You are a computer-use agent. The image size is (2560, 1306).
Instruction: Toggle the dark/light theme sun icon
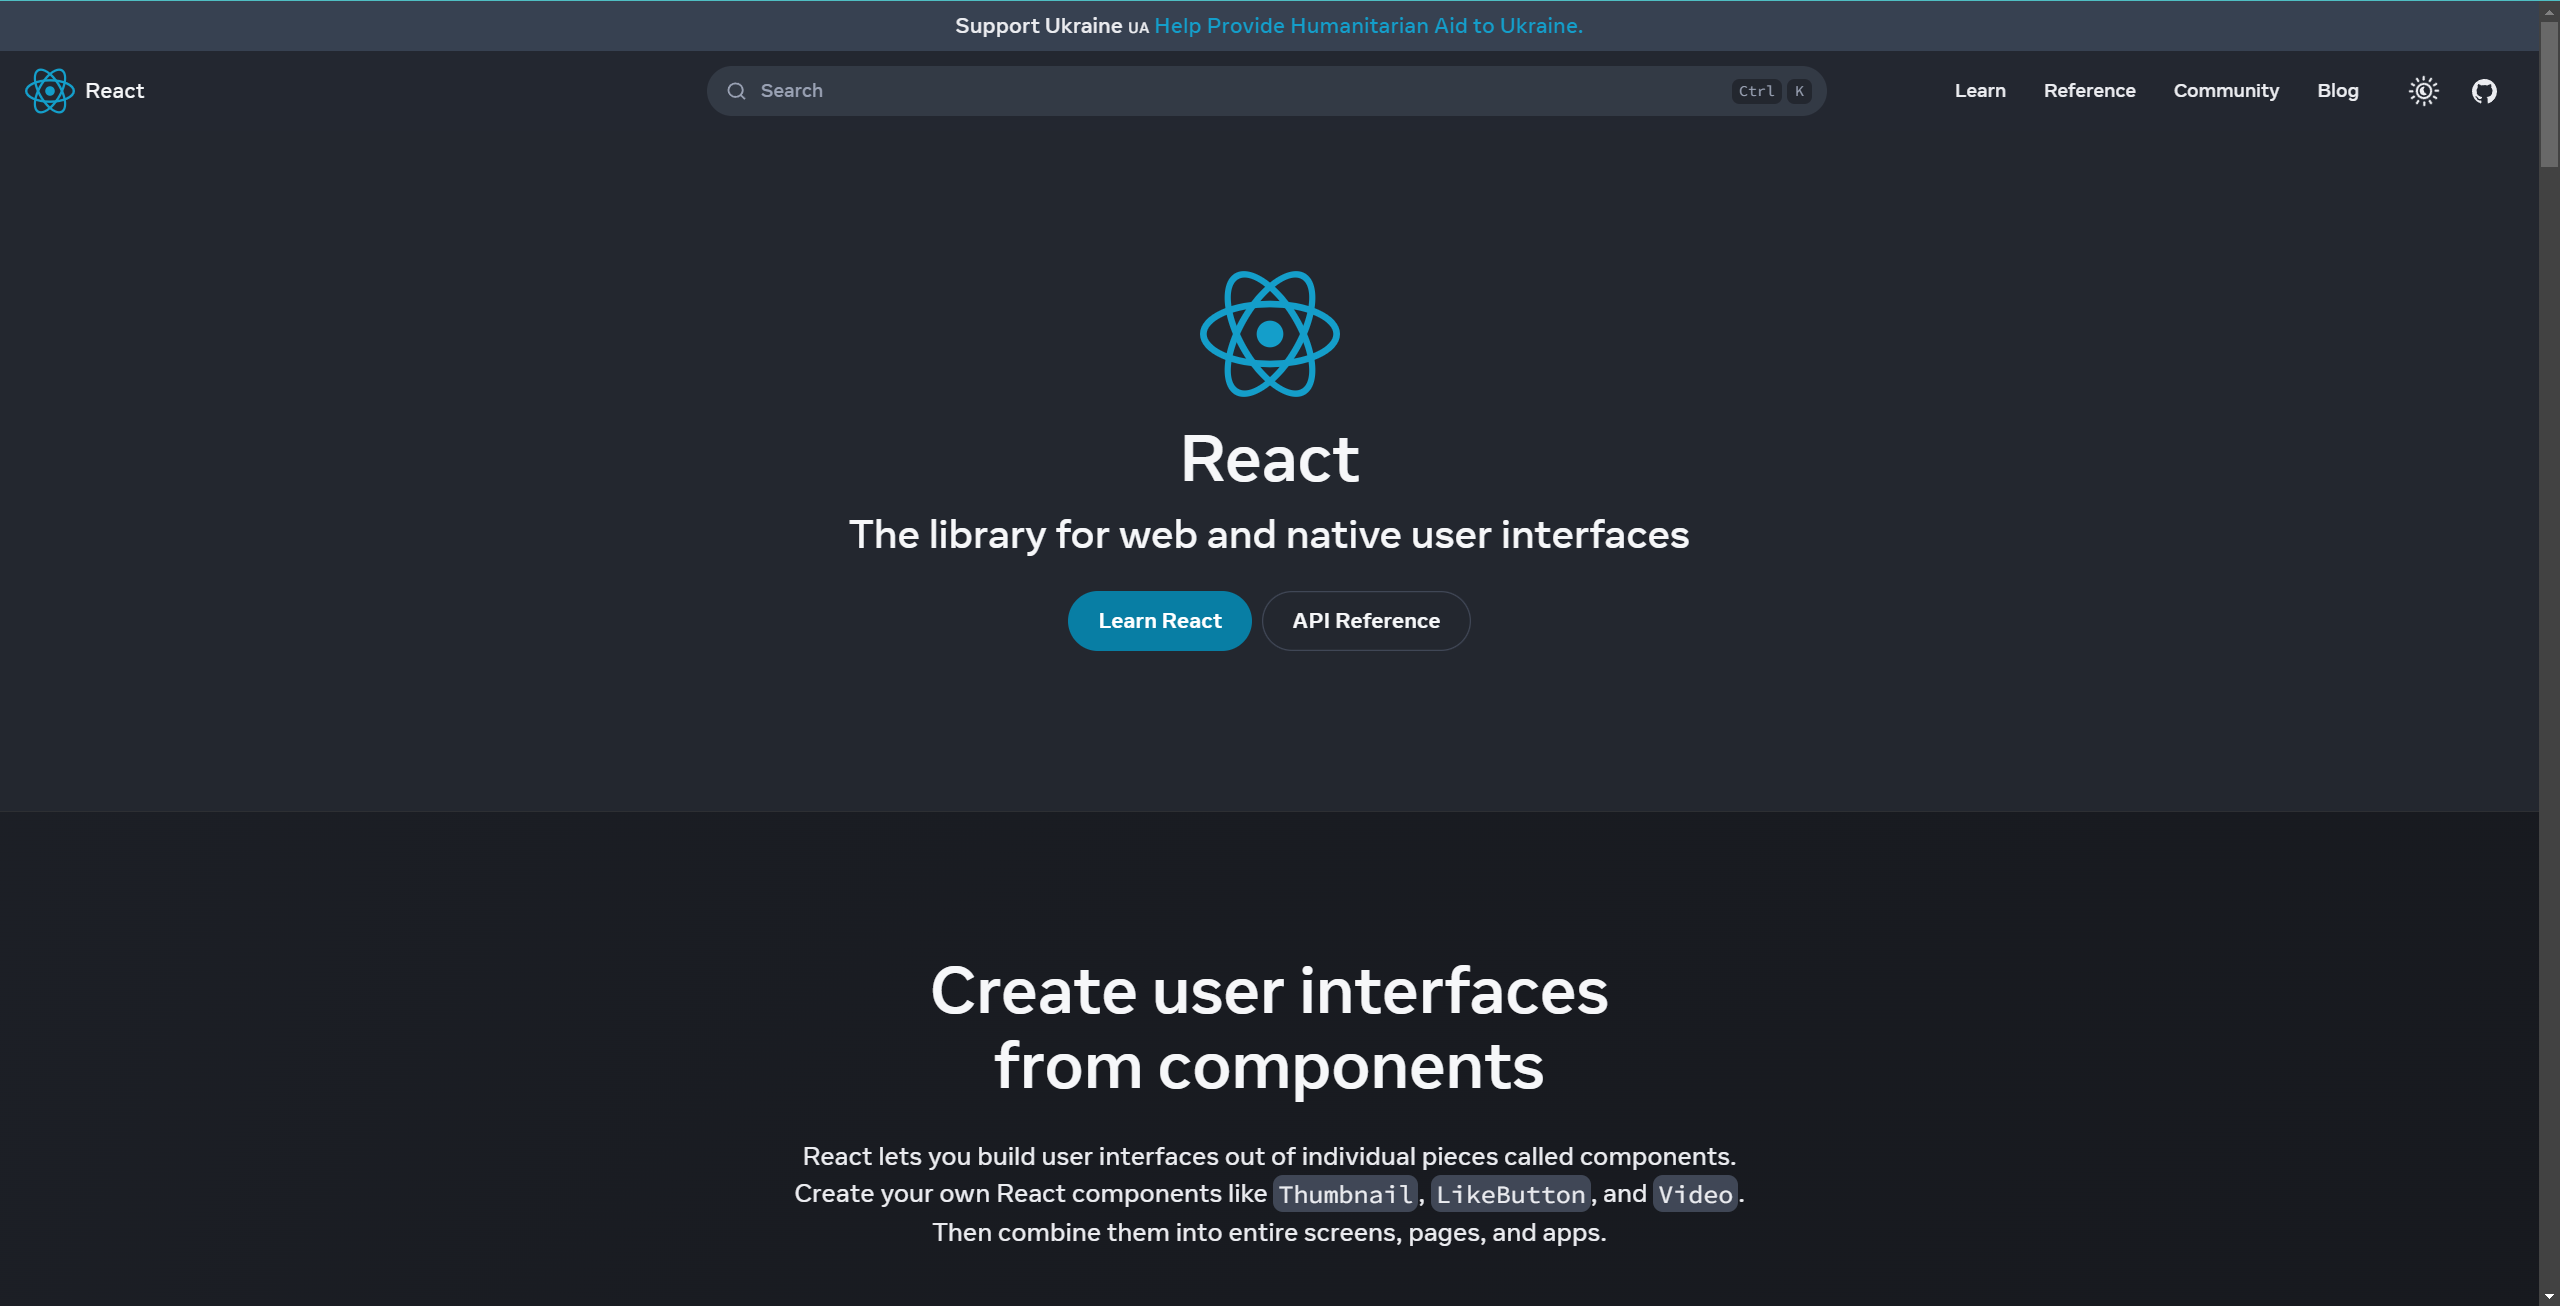2424,91
